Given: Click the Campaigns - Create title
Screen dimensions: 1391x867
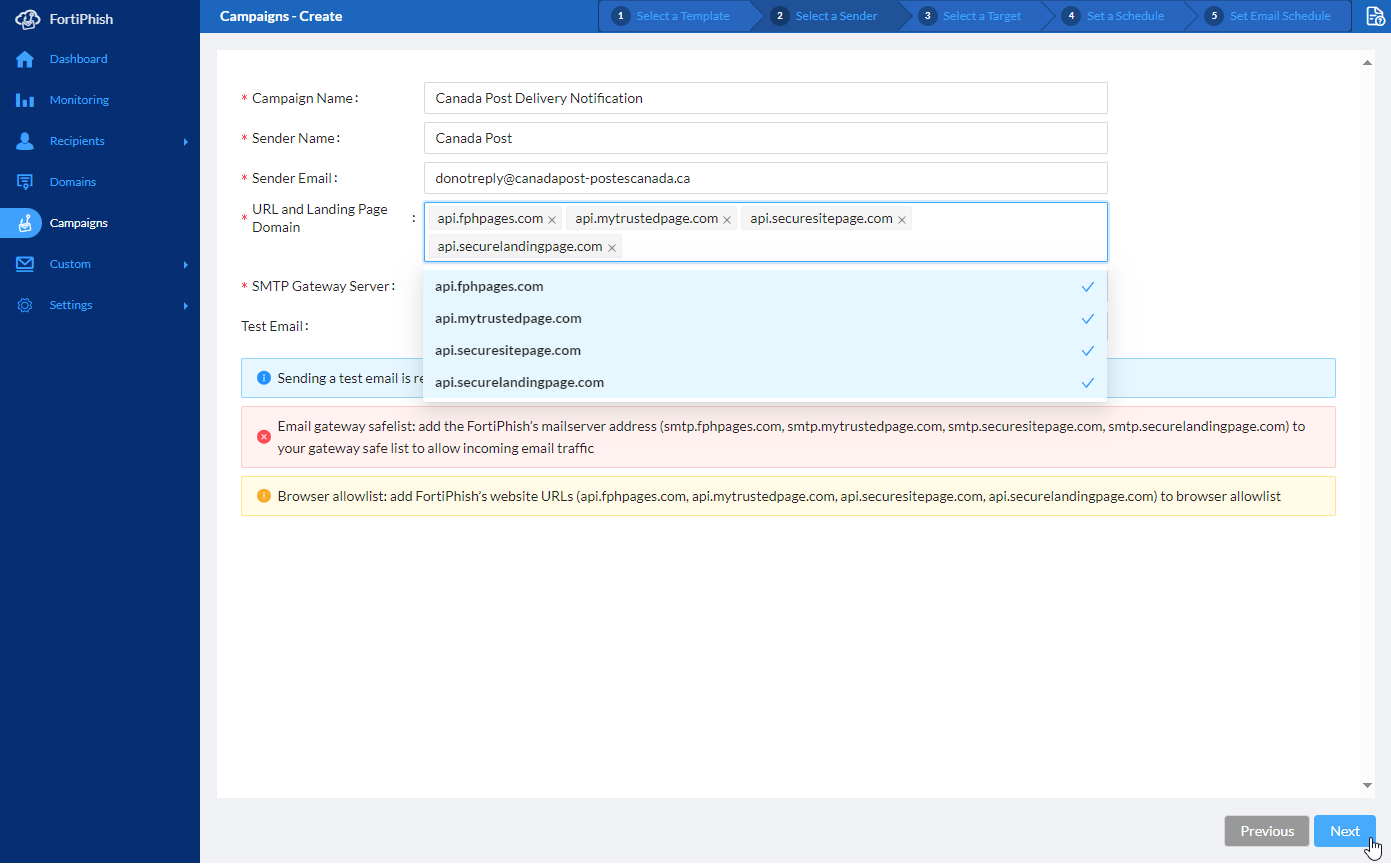Looking at the screenshot, I should click(x=281, y=16).
